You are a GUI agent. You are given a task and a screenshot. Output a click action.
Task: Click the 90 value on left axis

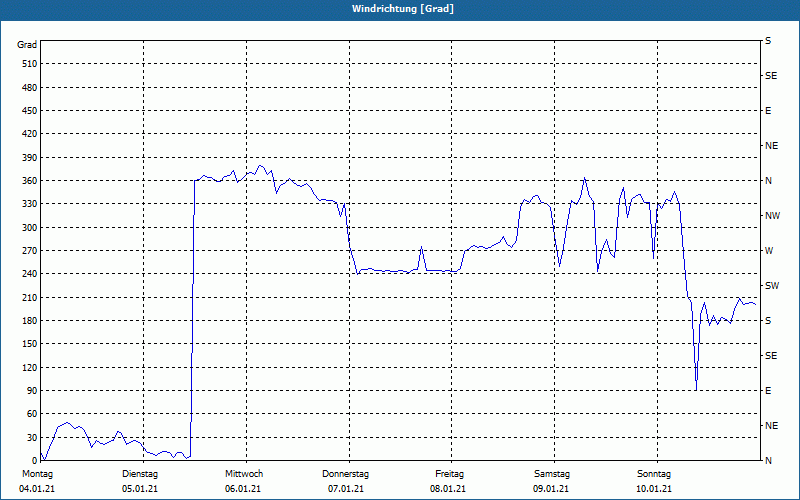pyautogui.click(x=32, y=391)
